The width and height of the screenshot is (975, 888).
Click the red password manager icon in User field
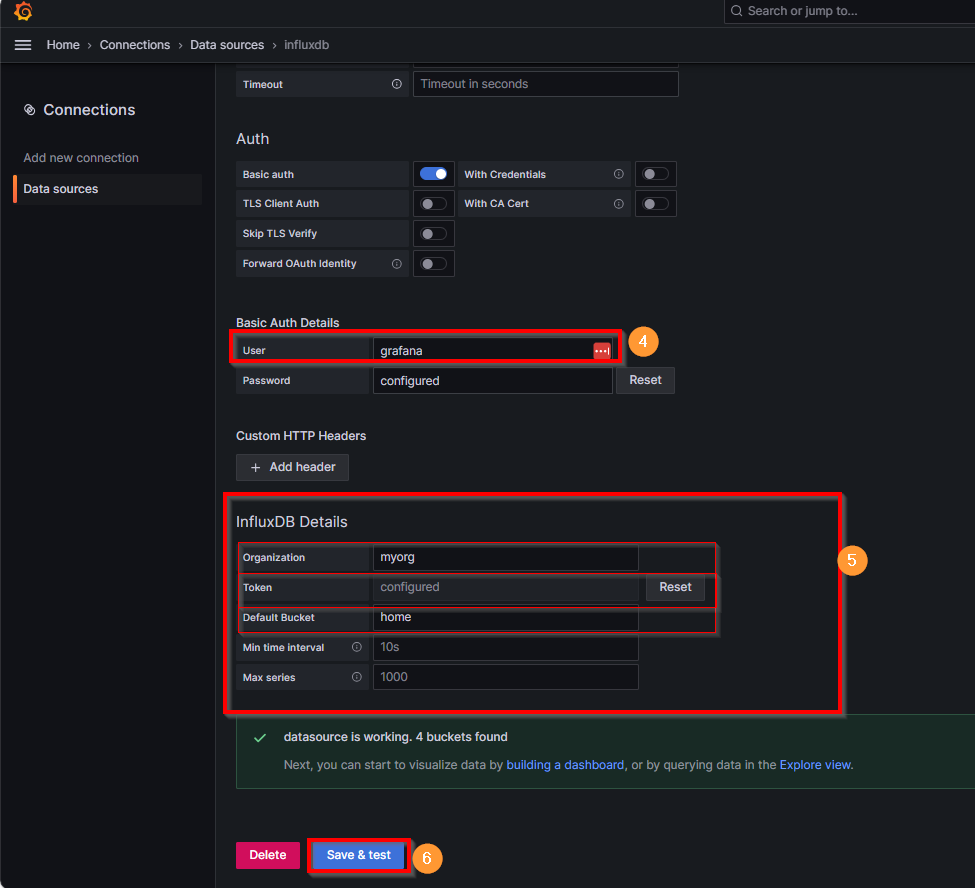pyautogui.click(x=601, y=351)
